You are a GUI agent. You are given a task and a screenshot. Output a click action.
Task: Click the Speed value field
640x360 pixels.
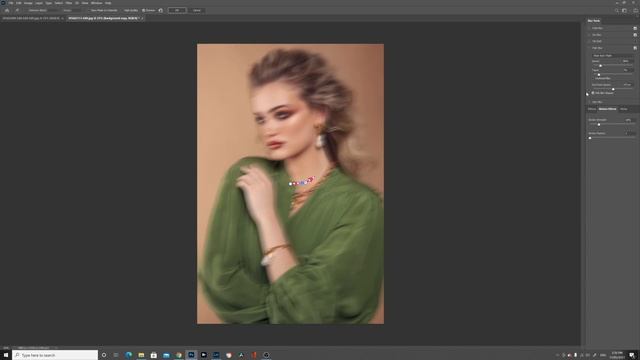[x=628, y=61]
